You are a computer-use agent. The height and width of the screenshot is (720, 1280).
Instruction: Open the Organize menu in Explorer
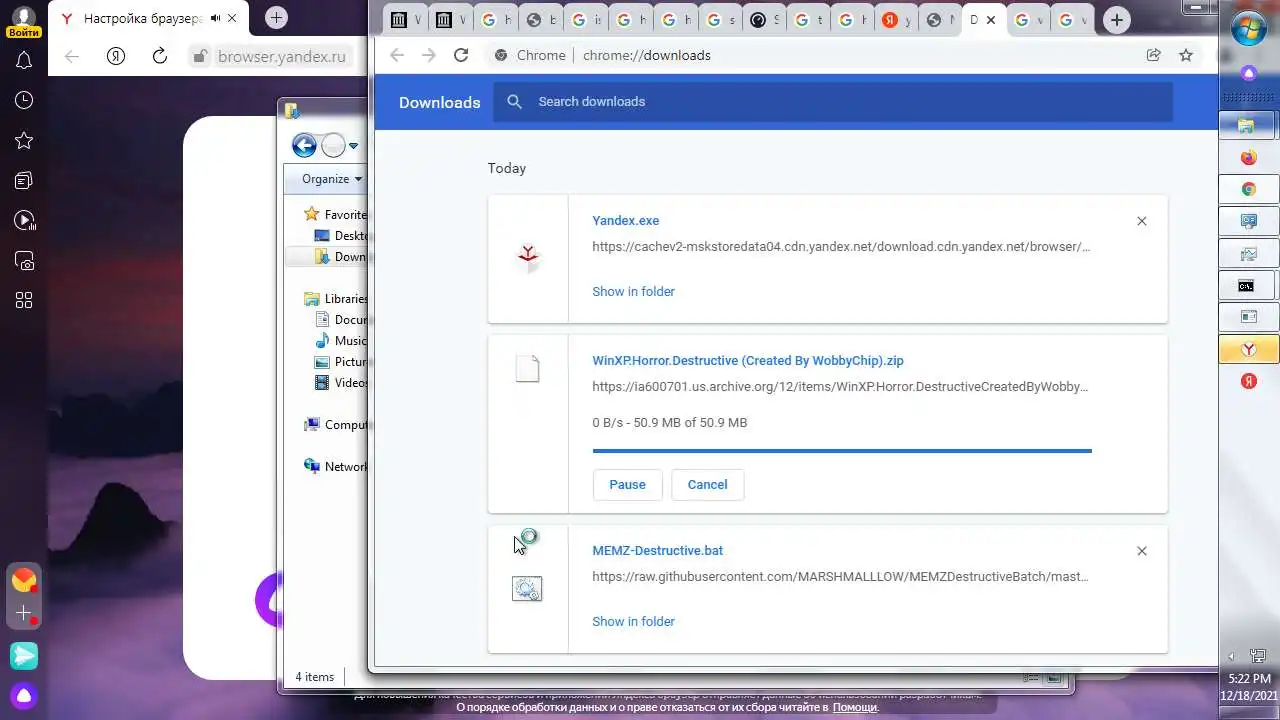(332, 179)
